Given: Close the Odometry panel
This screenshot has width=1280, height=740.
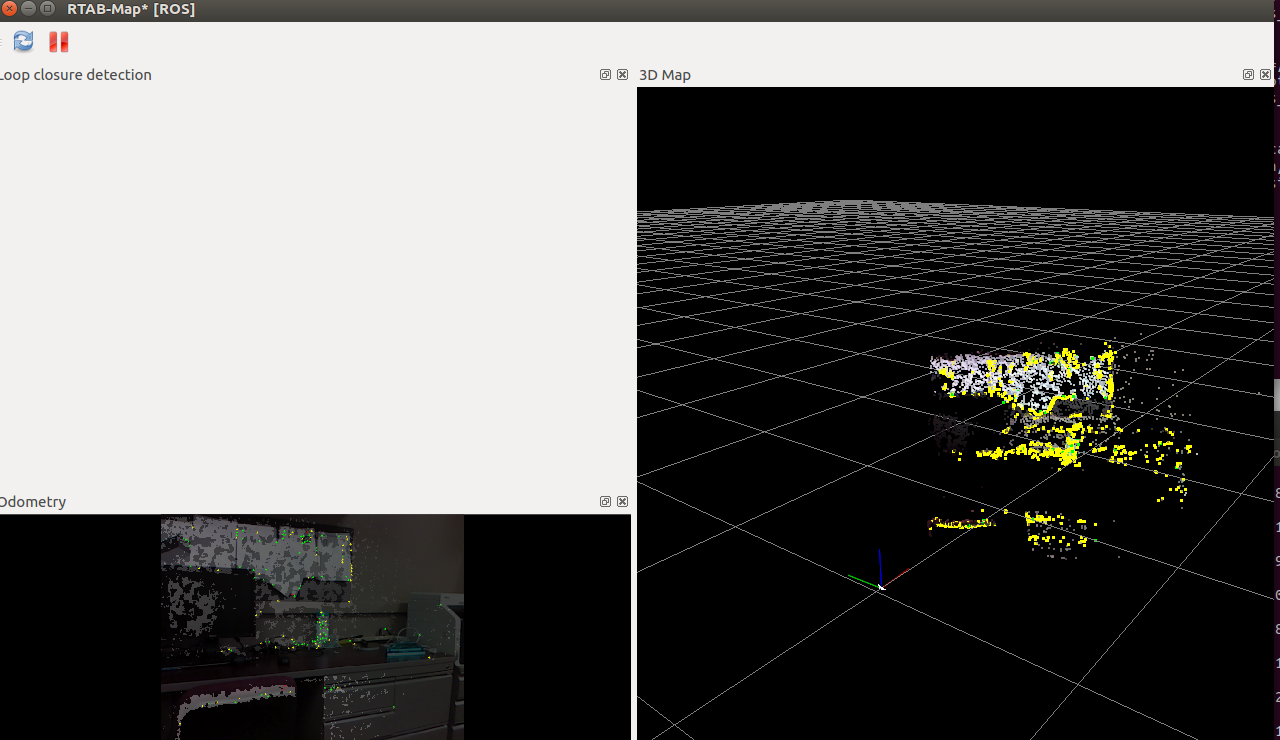Looking at the screenshot, I should 622,501.
